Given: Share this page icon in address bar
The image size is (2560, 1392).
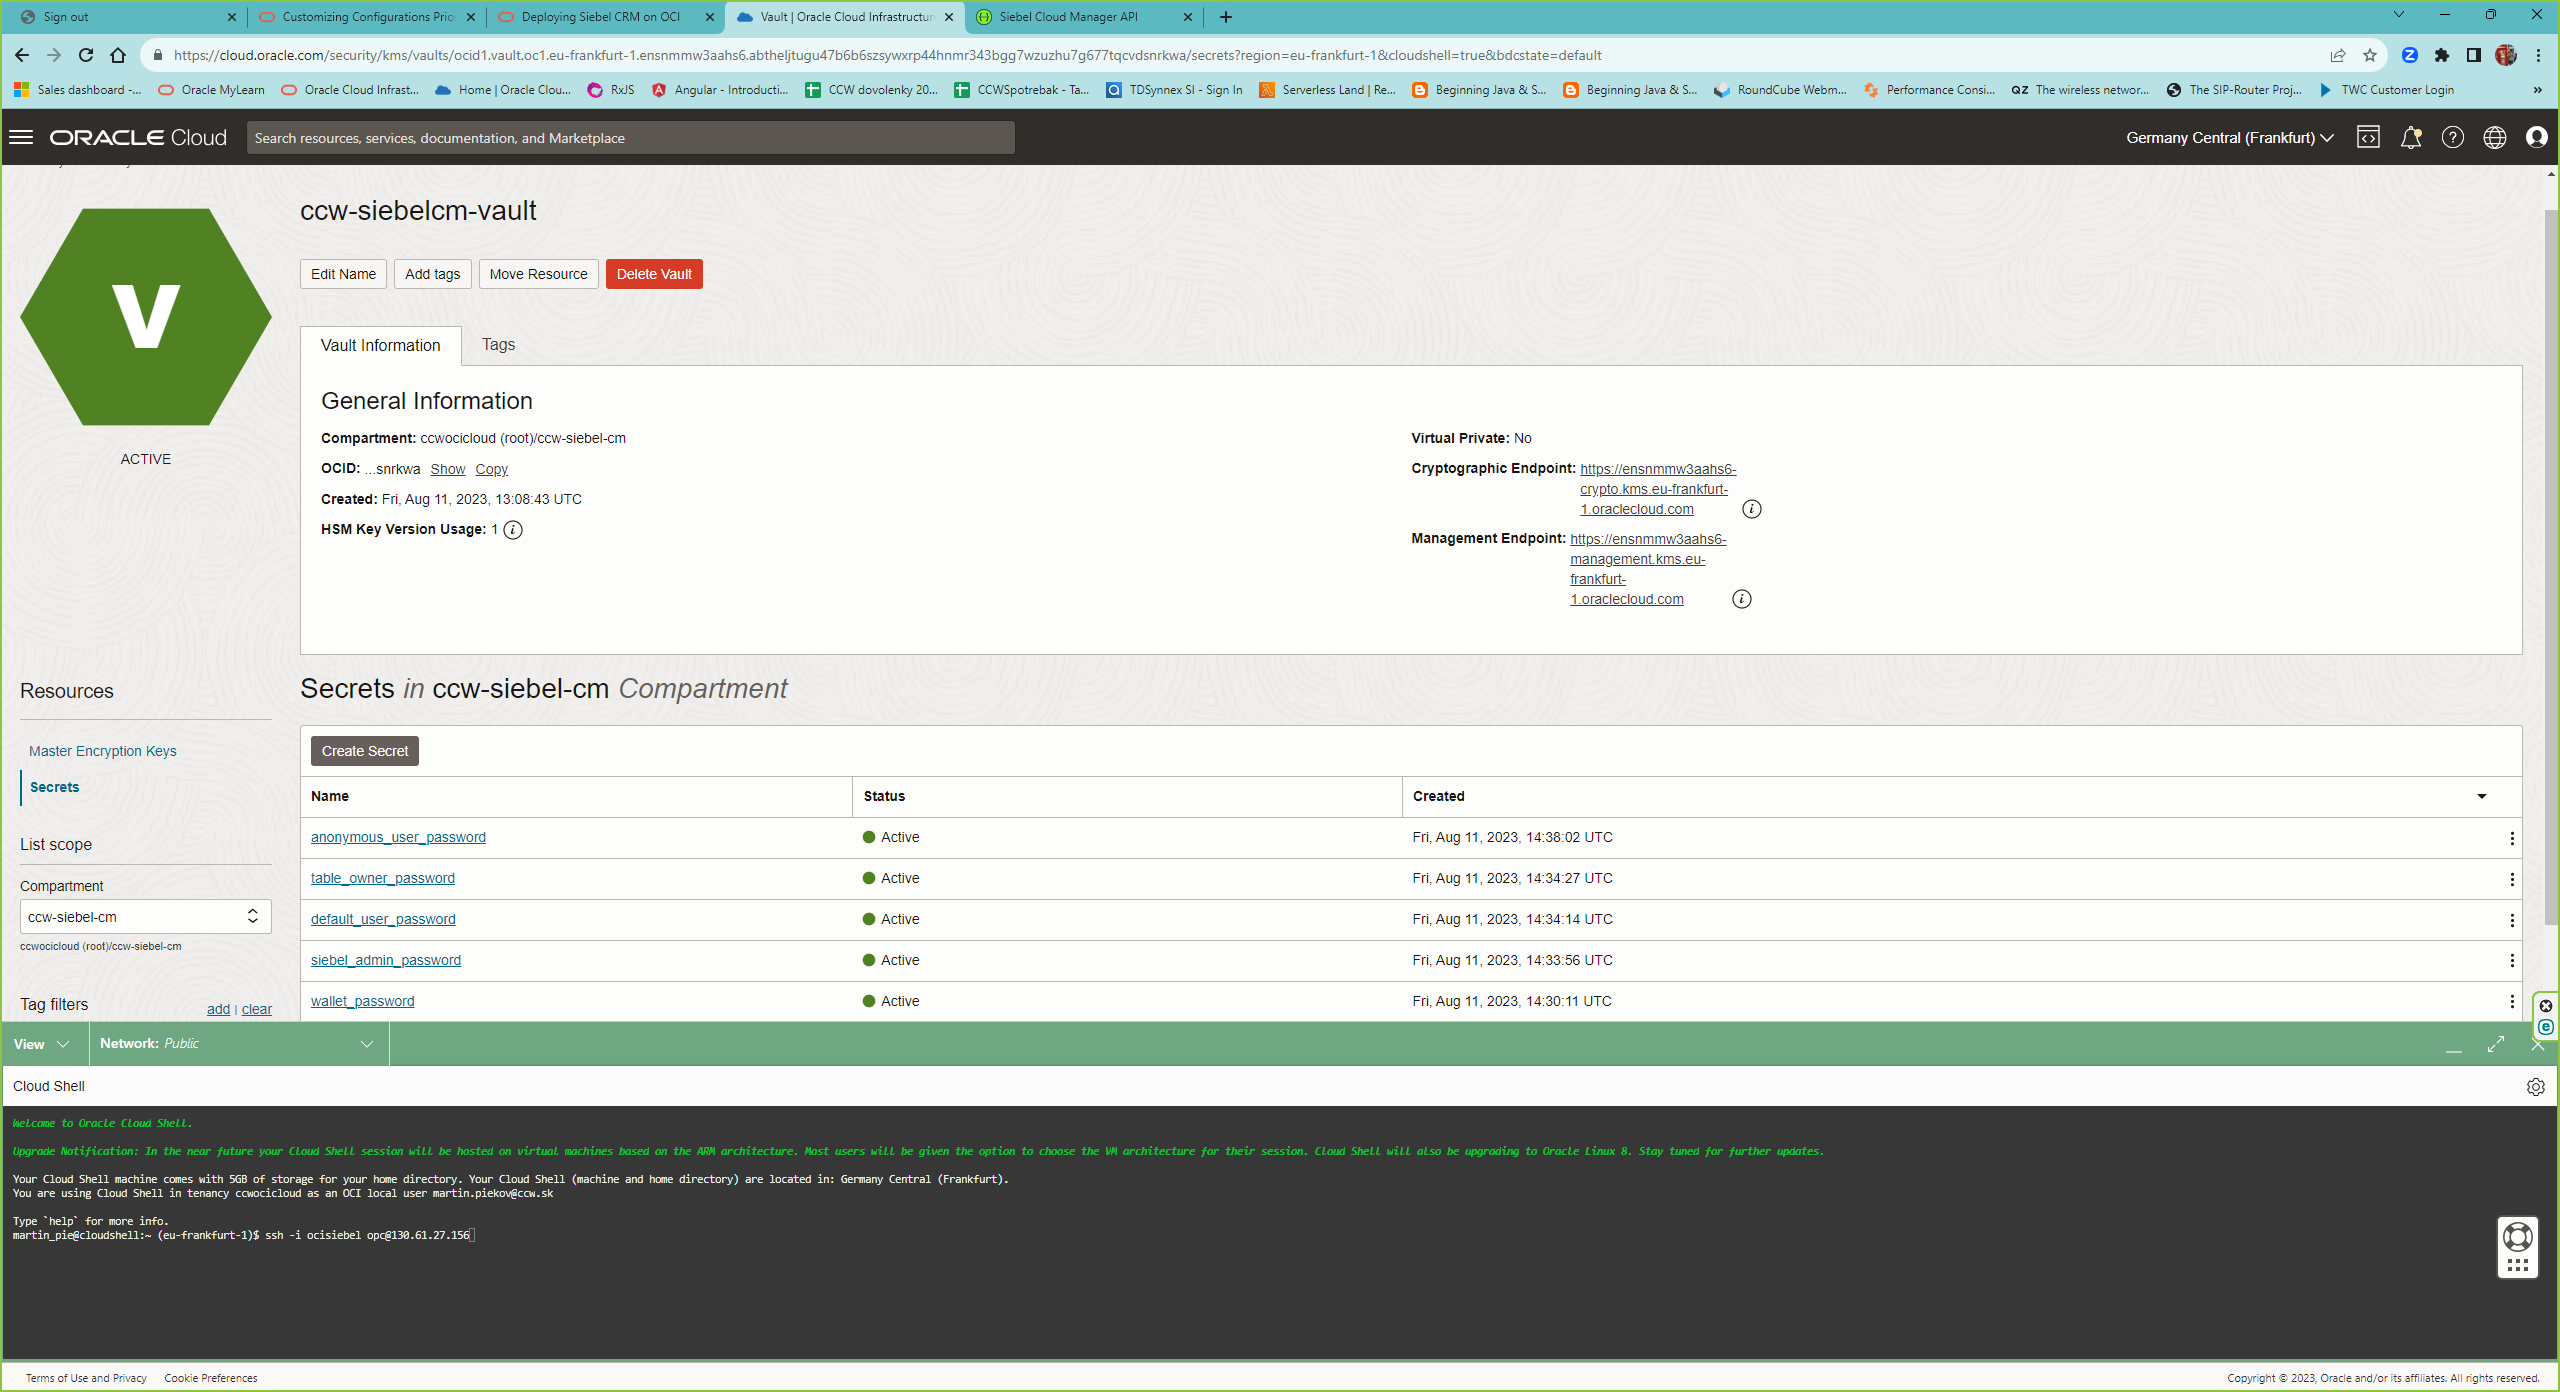Looking at the screenshot, I should pyautogui.click(x=2337, y=55).
